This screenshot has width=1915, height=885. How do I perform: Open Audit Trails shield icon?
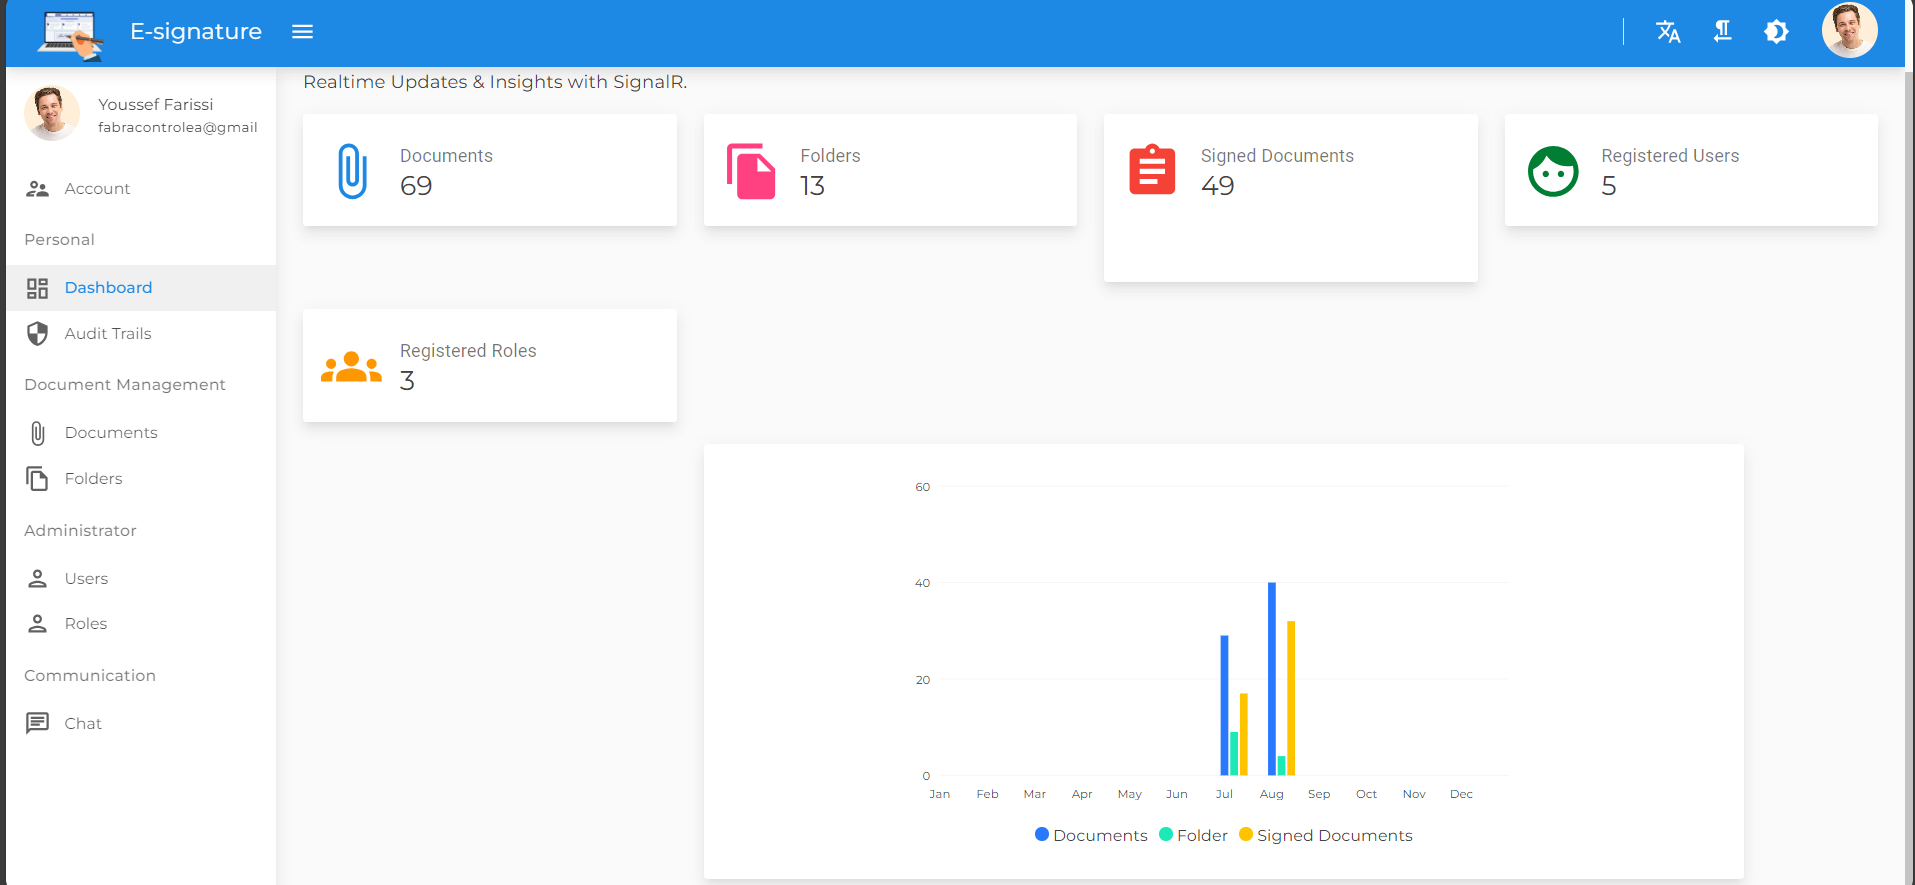tap(38, 334)
